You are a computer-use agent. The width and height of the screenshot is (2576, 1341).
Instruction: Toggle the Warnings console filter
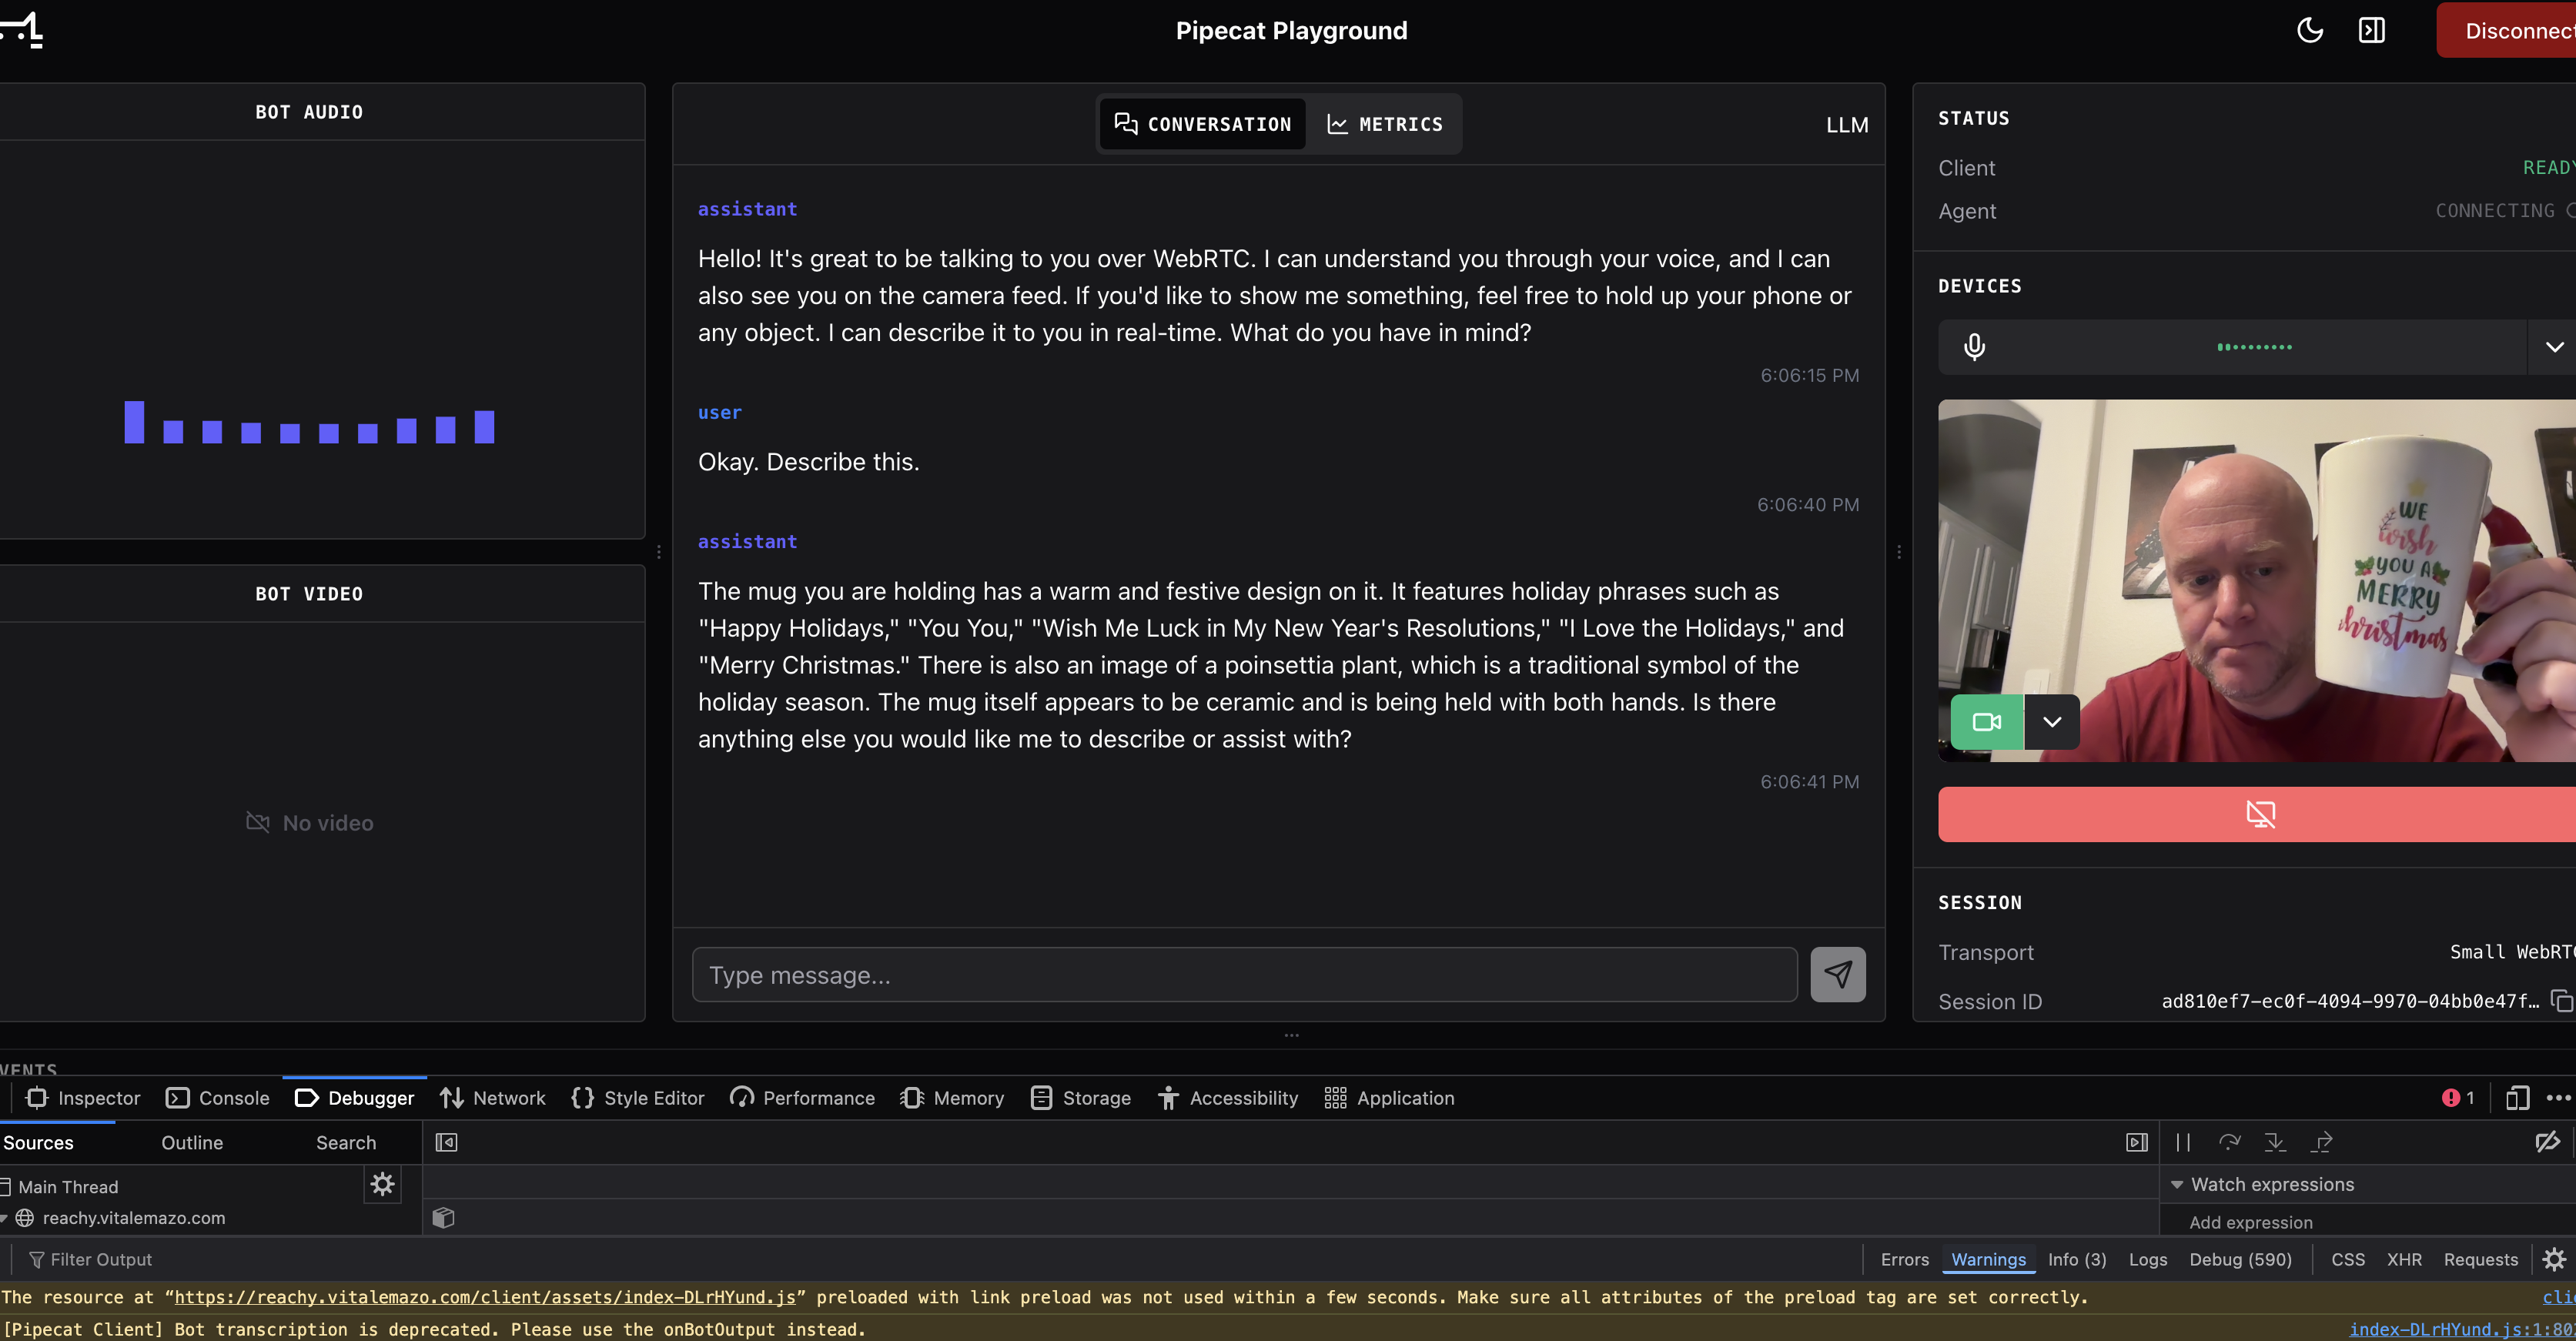click(x=1988, y=1259)
